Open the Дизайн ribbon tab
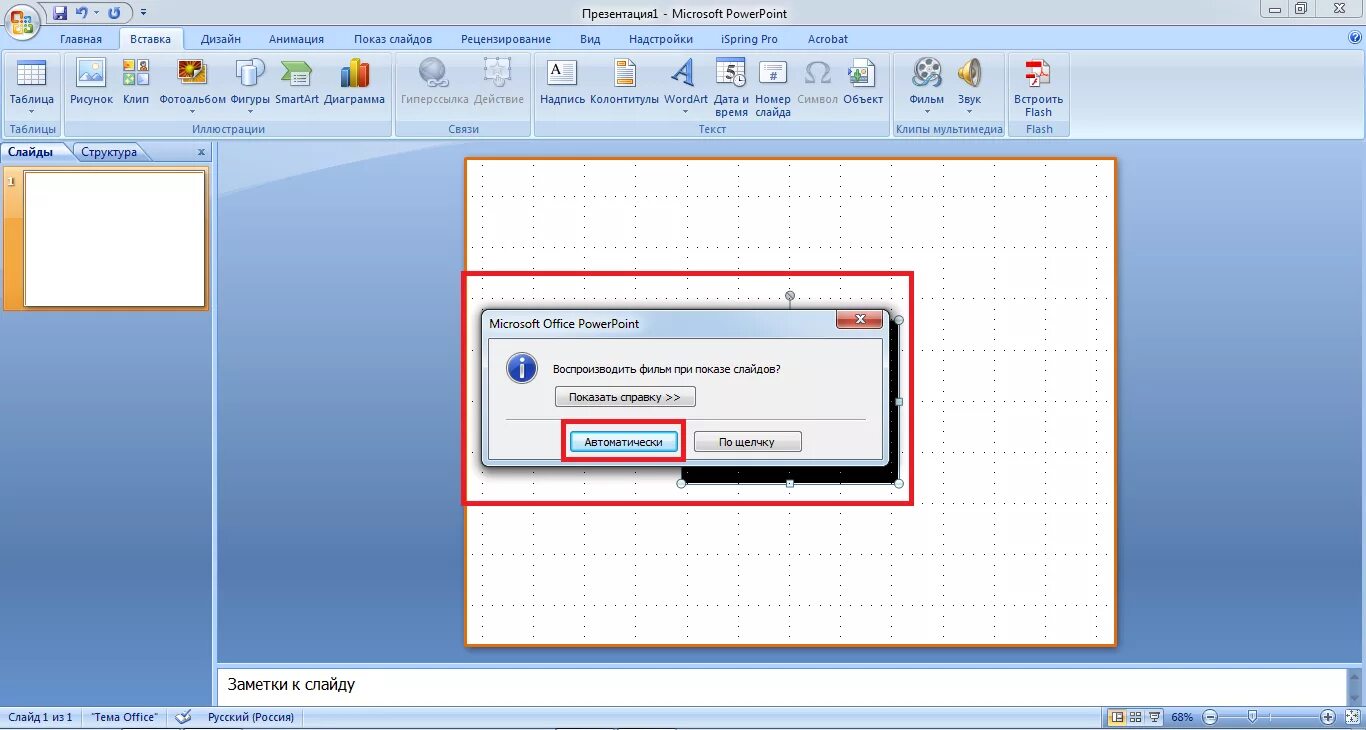Screen dimensions: 1366x730 [220, 38]
